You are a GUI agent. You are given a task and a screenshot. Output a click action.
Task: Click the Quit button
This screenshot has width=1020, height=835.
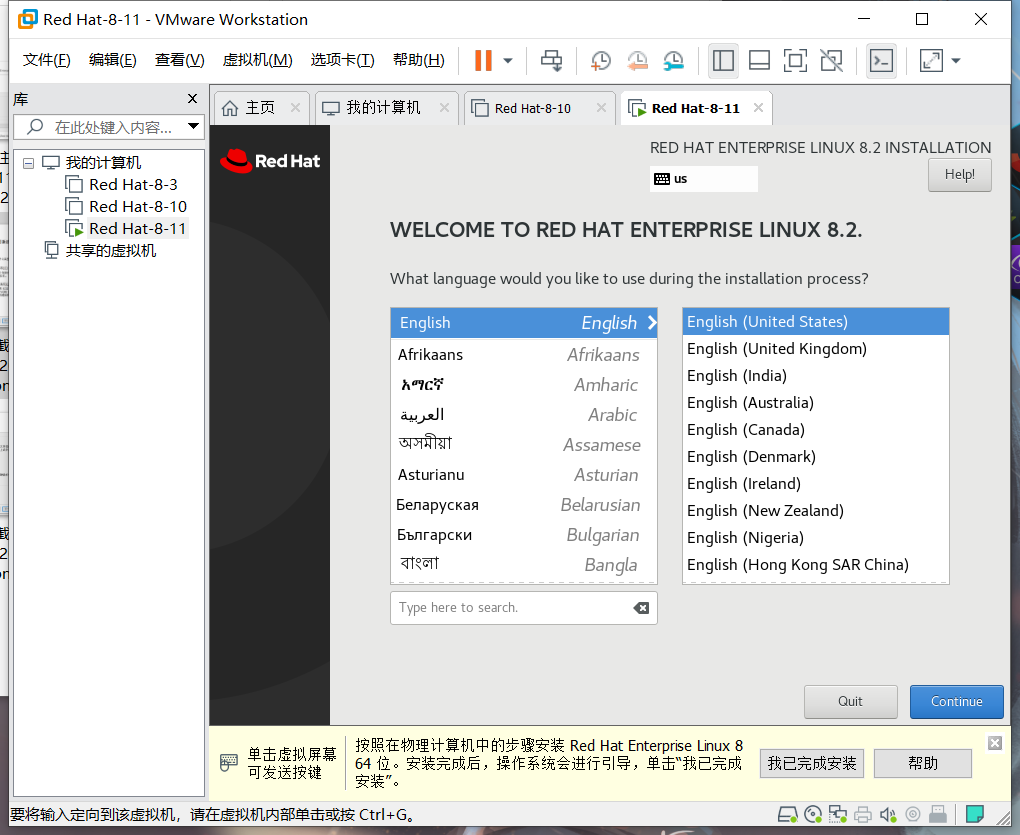point(850,702)
